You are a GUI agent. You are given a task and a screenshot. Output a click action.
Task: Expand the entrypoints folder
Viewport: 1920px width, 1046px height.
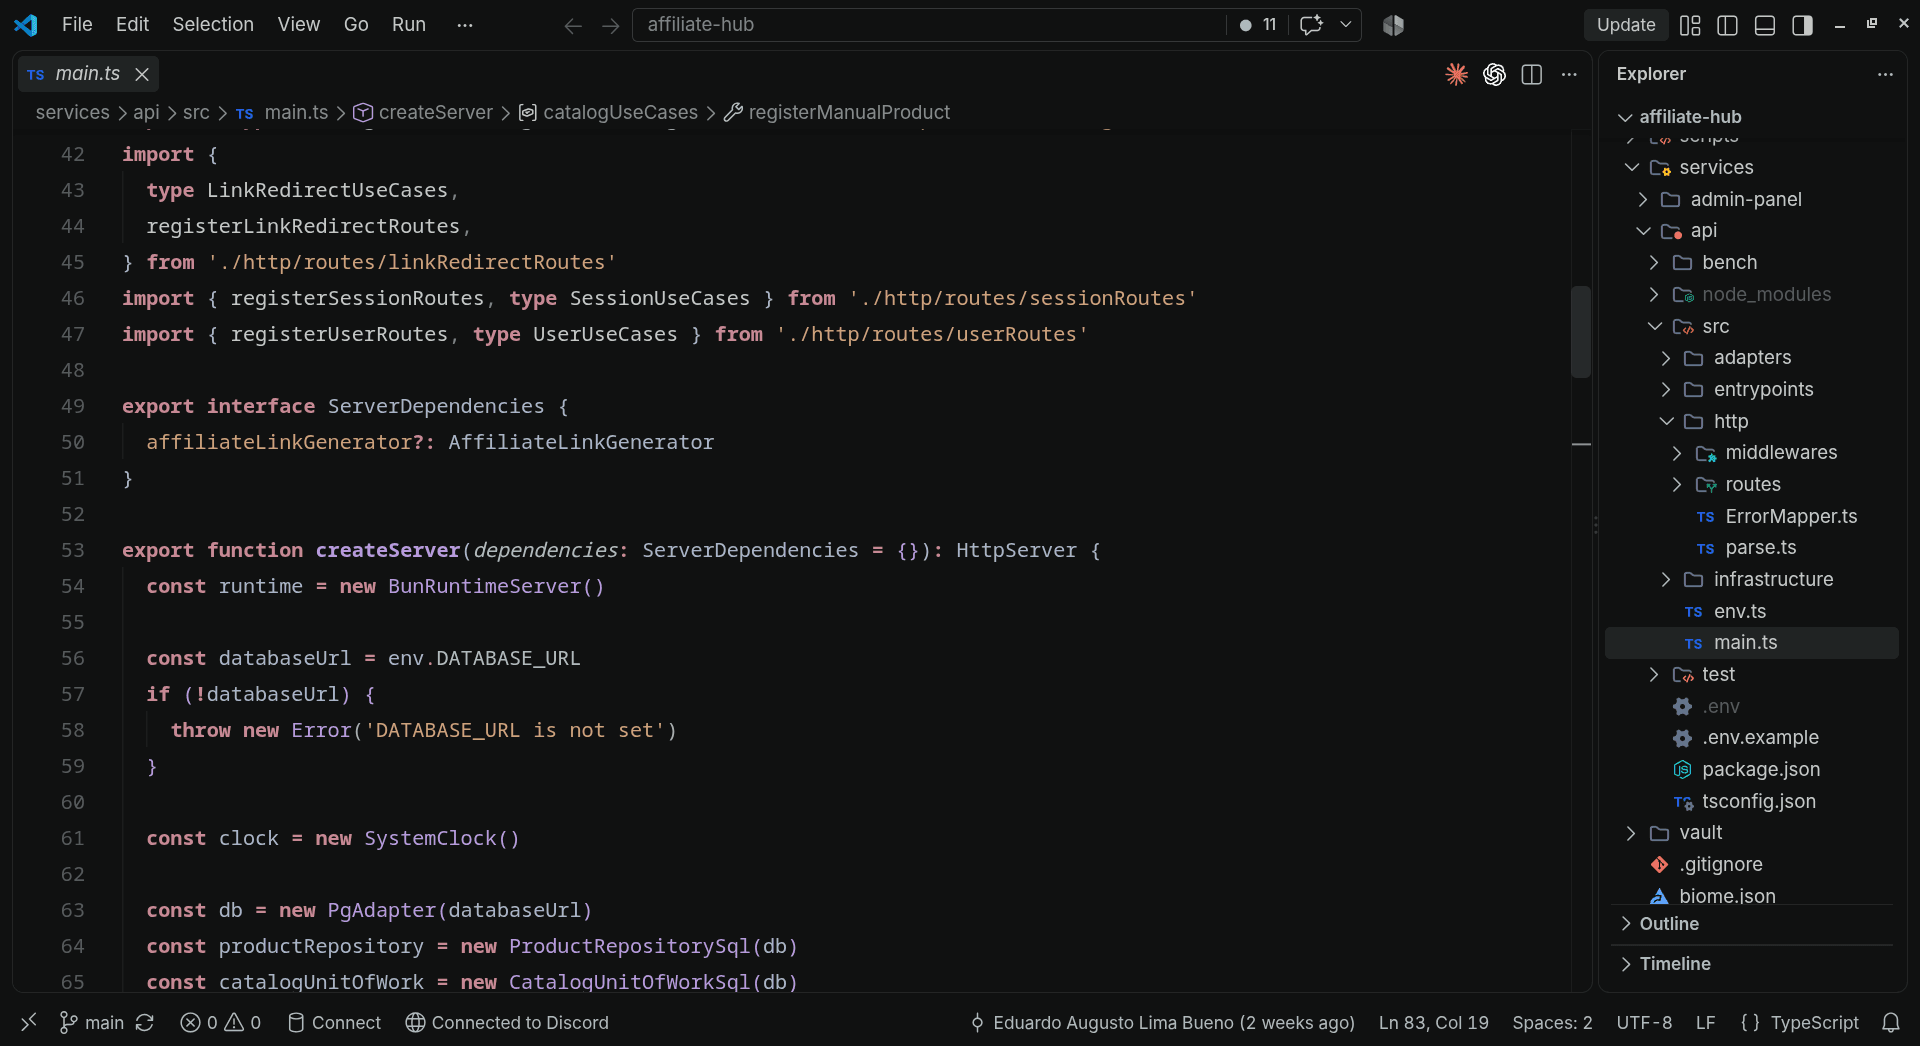click(1666, 389)
